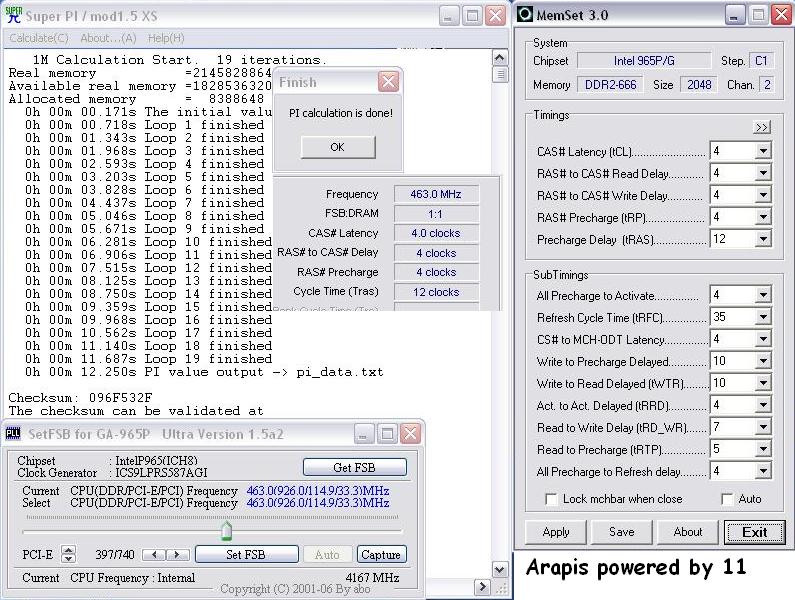Screen dimensions: 795x600
Task: Click OK in the Finish dialog
Action: point(338,147)
